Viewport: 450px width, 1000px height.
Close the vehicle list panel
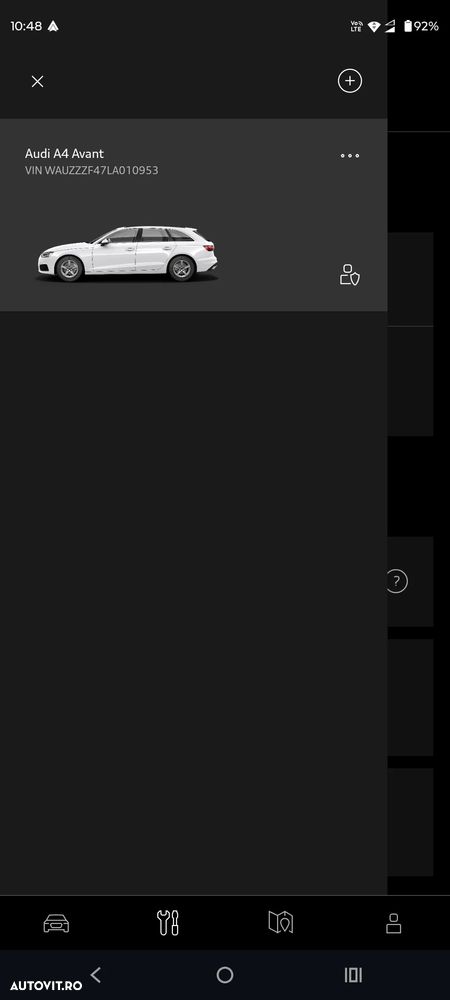click(38, 81)
